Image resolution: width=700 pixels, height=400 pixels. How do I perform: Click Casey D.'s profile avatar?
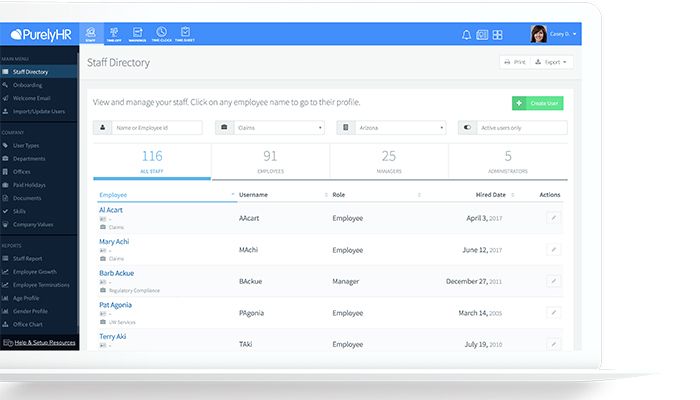tap(538, 34)
